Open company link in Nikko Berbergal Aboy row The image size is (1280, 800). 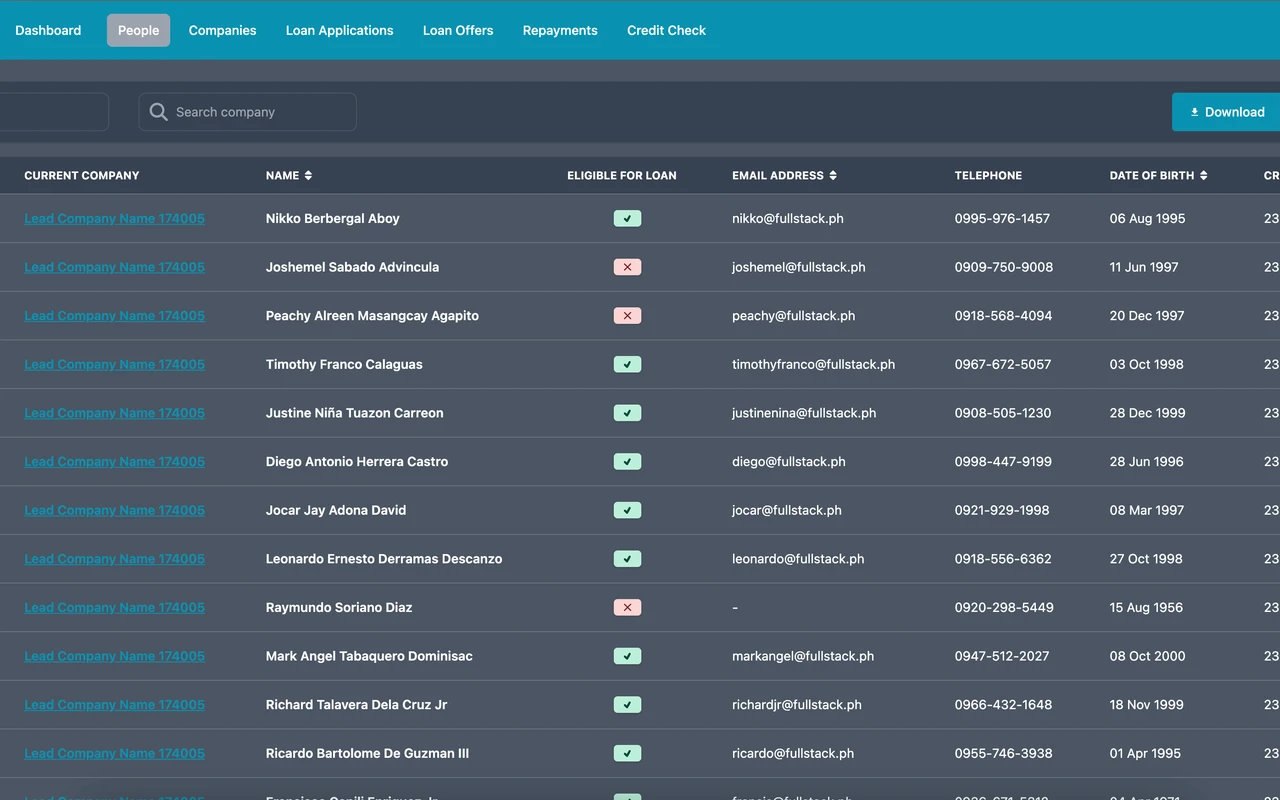[x=115, y=219]
